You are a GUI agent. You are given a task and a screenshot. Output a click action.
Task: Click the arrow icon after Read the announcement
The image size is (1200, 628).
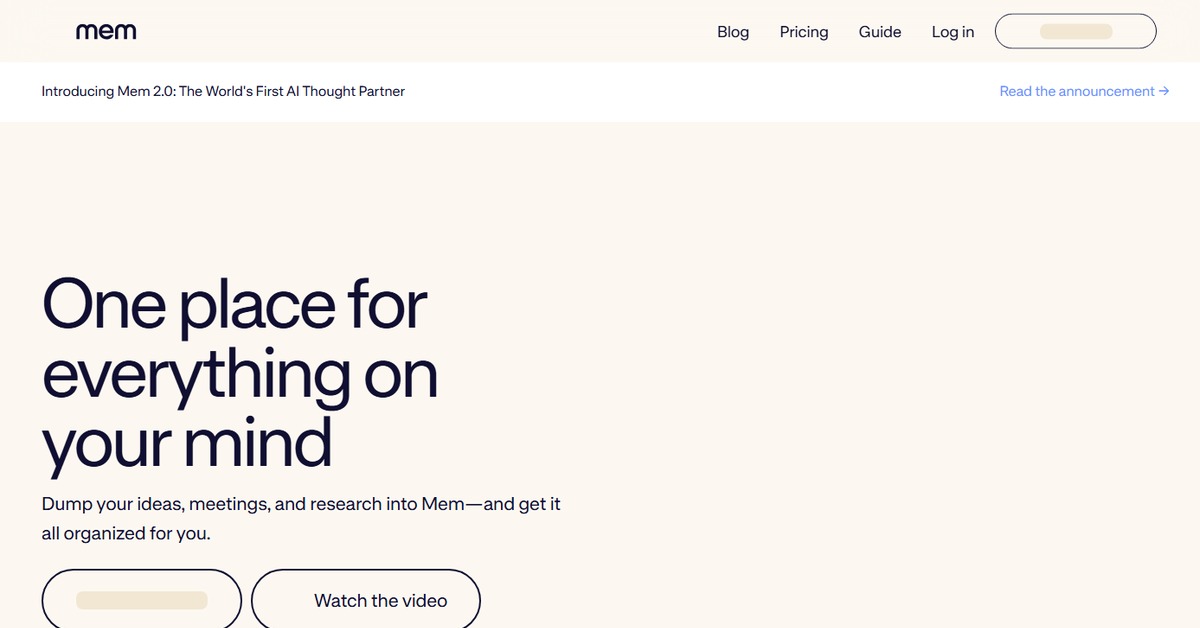pyautogui.click(x=1164, y=91)
